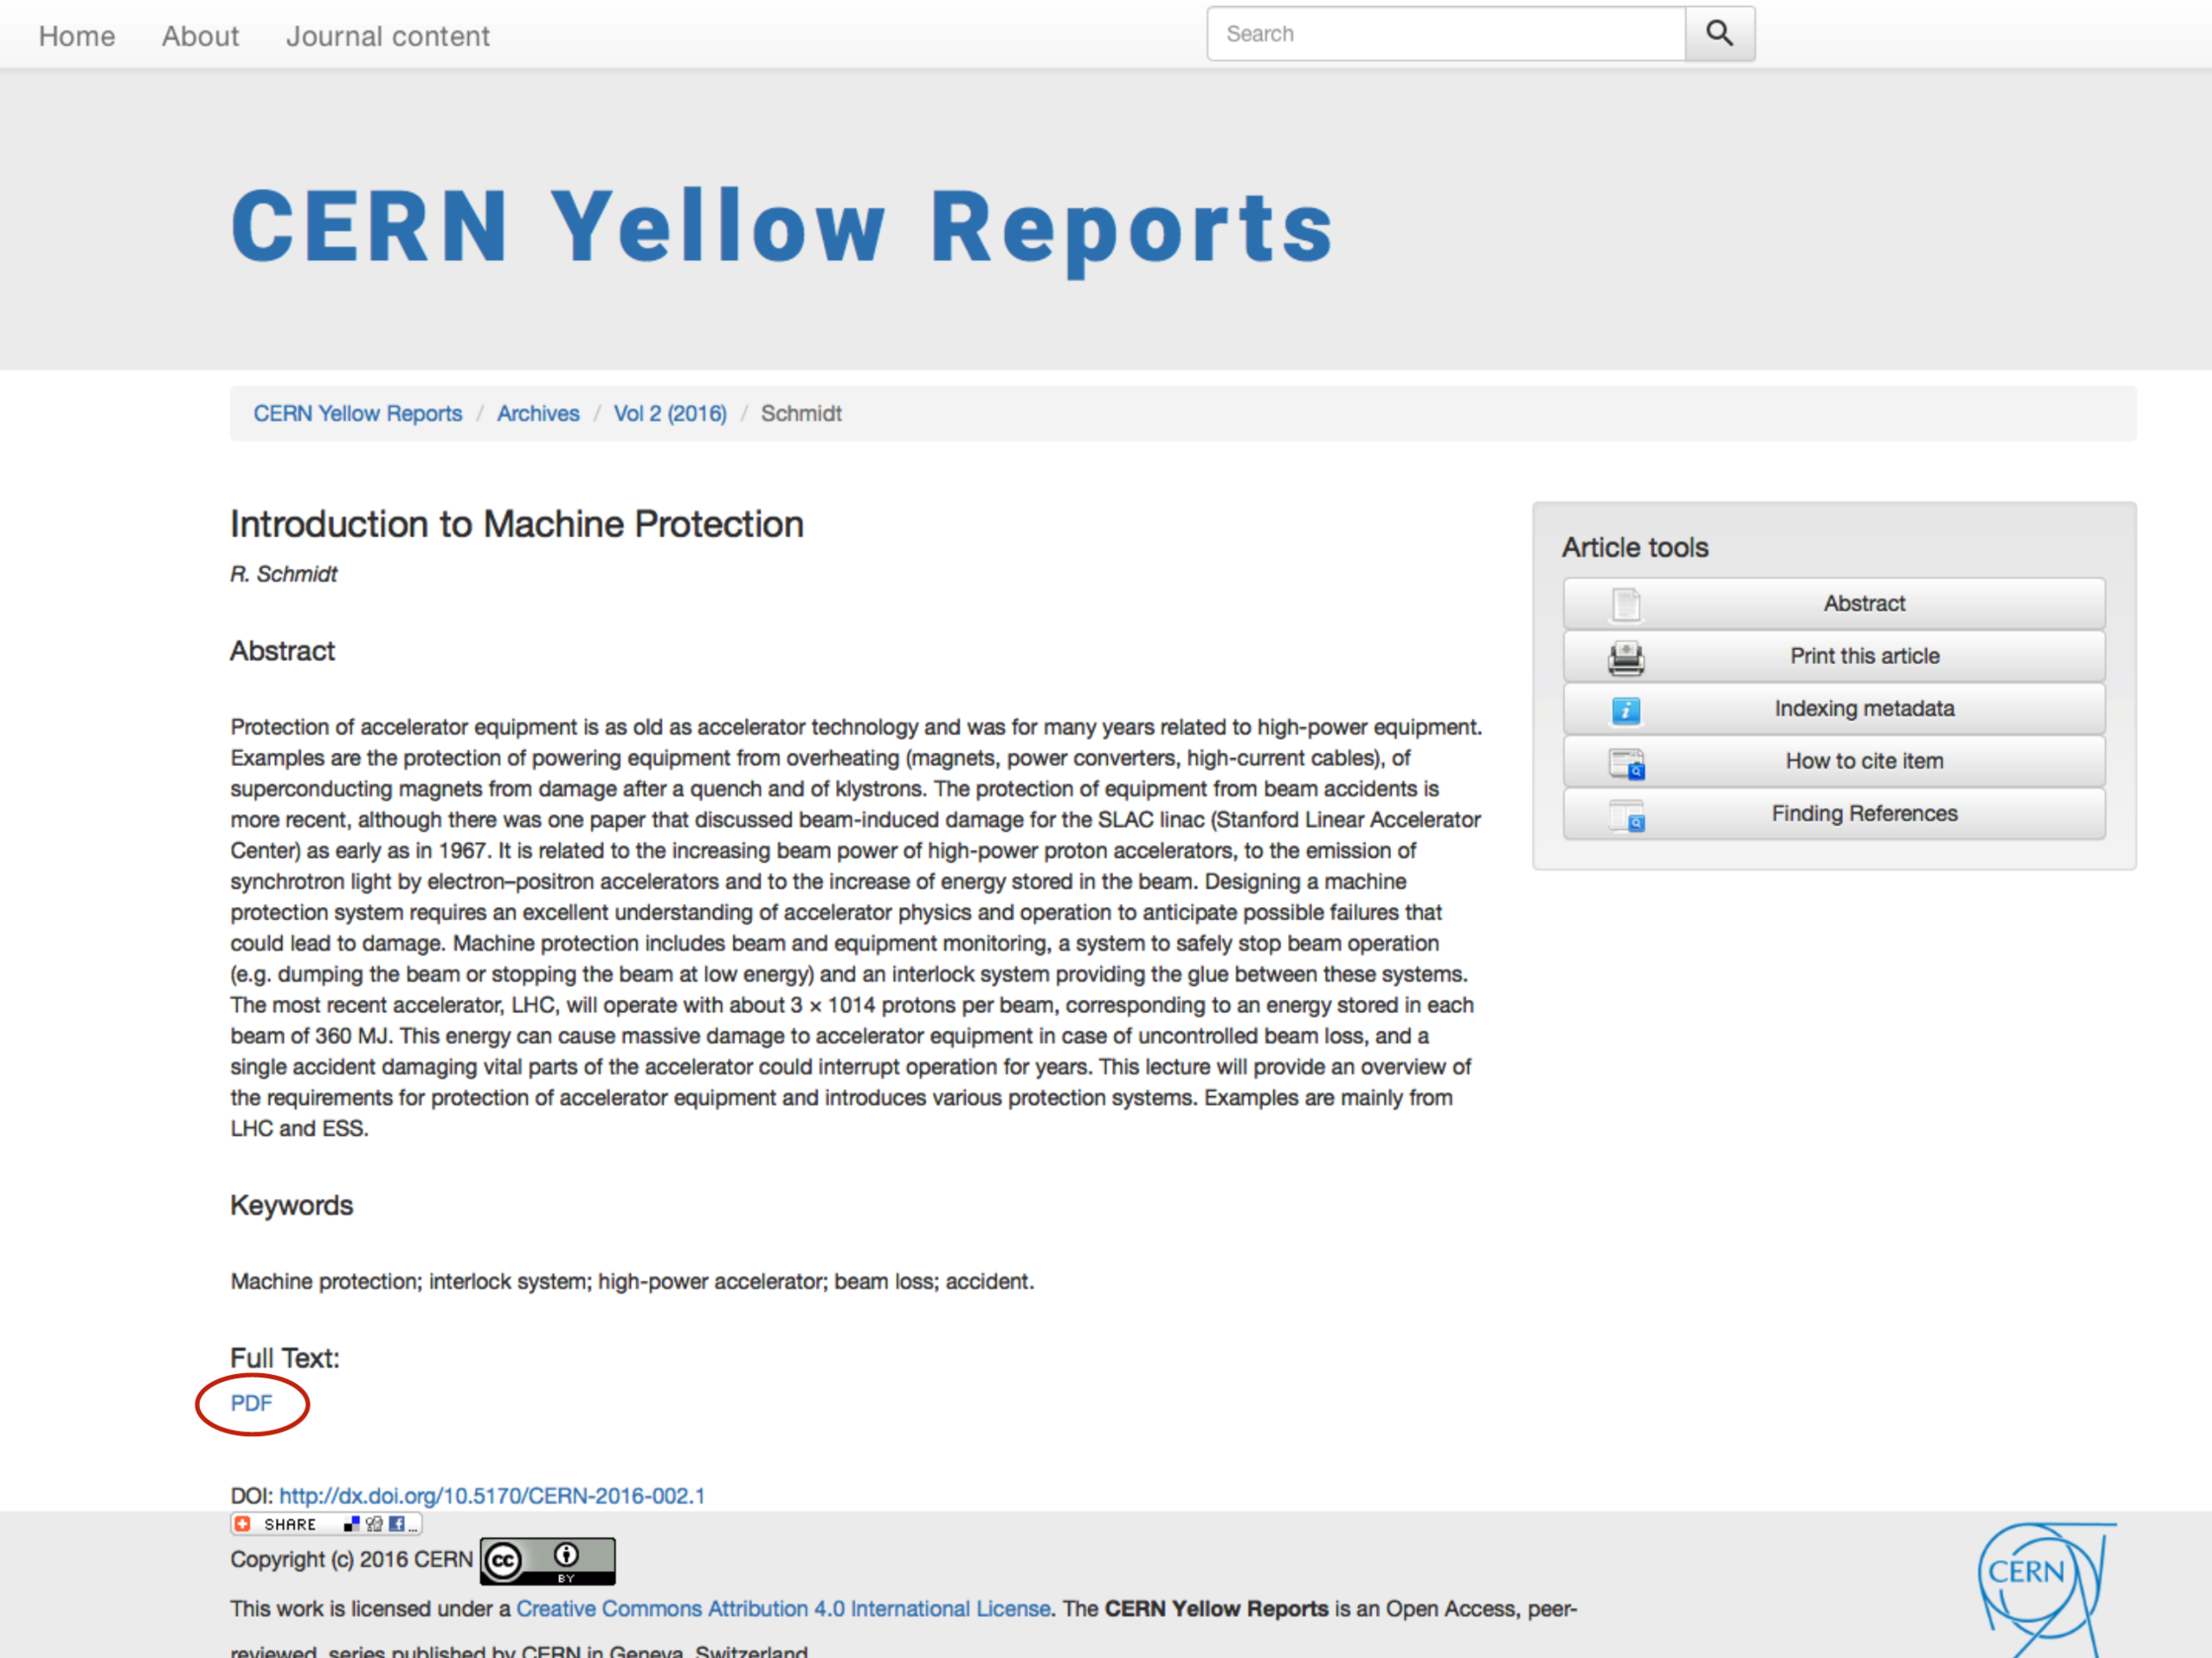Click Indexing metadata button
The height and width of the screenshot is (1658, 2212).
[1834, 709]
